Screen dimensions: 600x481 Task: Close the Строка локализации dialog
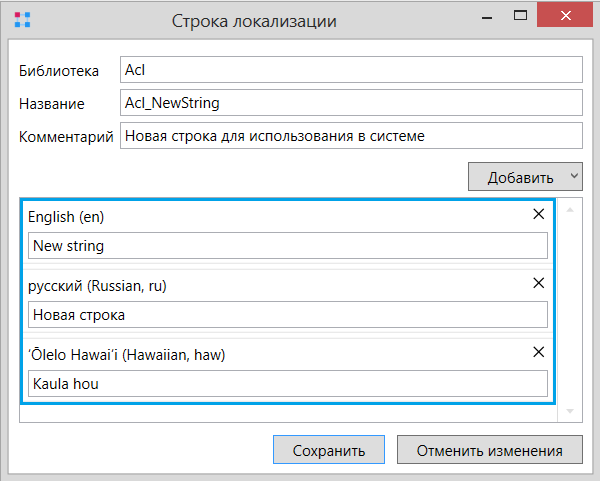pos(565,15)
